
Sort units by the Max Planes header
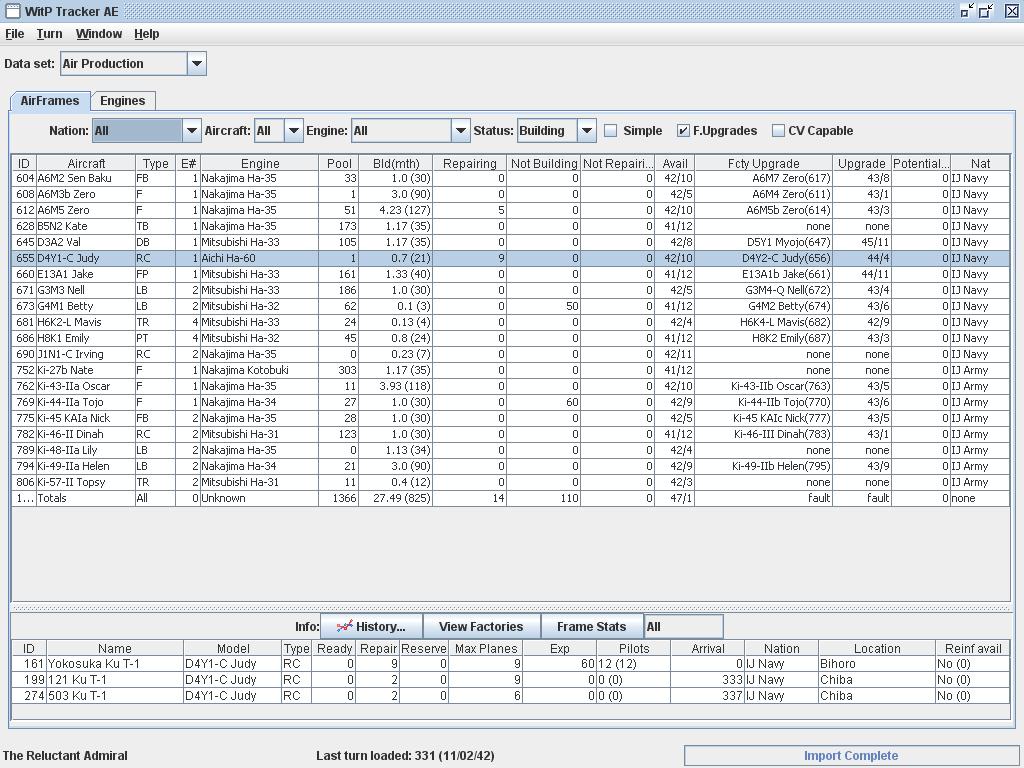[x=486, y=648]
